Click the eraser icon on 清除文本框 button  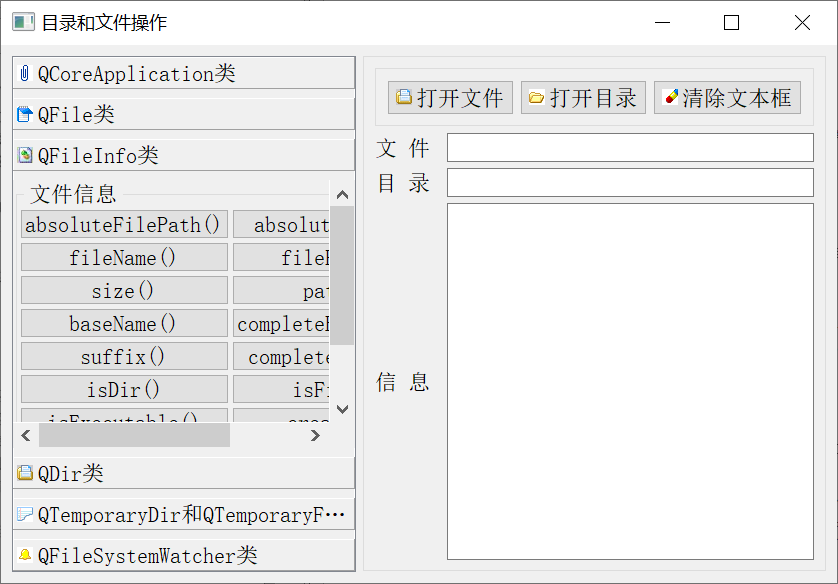coord(670,97)
